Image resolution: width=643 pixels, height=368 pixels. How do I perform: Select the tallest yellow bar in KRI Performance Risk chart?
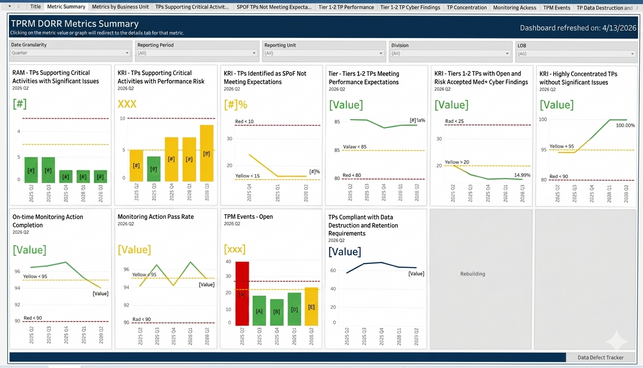point(207,153)
